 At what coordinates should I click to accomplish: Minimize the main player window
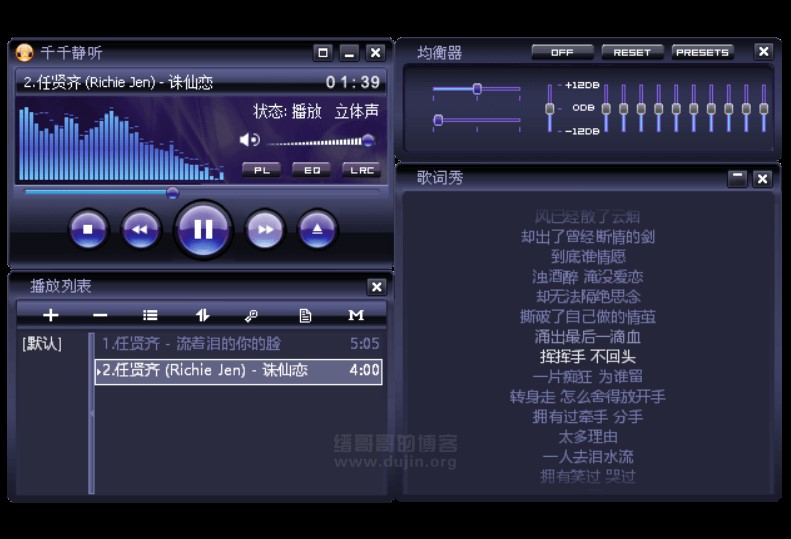click(x=349, y=52)
